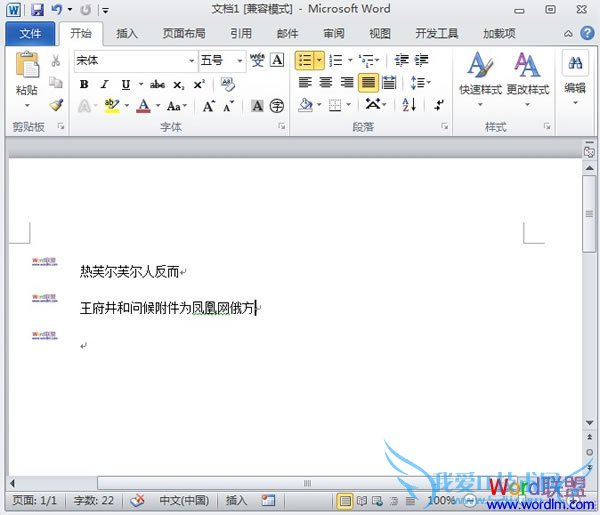Click 中文(中国) language in status bar
The height and width of the screenshot is (515, 600).
(x=184, y=500)
